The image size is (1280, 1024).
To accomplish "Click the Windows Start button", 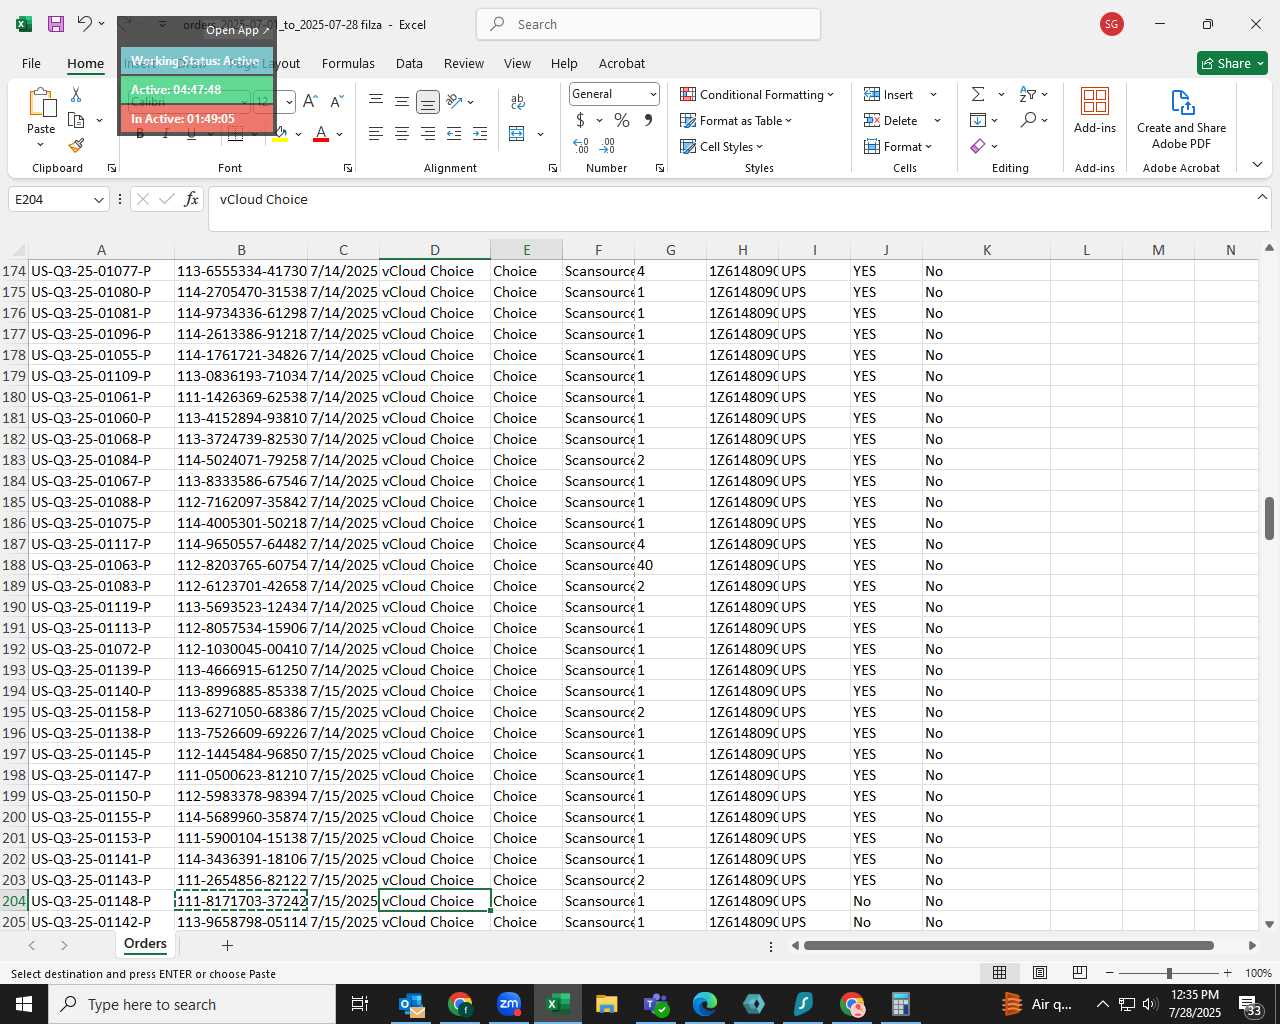I will [24, 1004].
